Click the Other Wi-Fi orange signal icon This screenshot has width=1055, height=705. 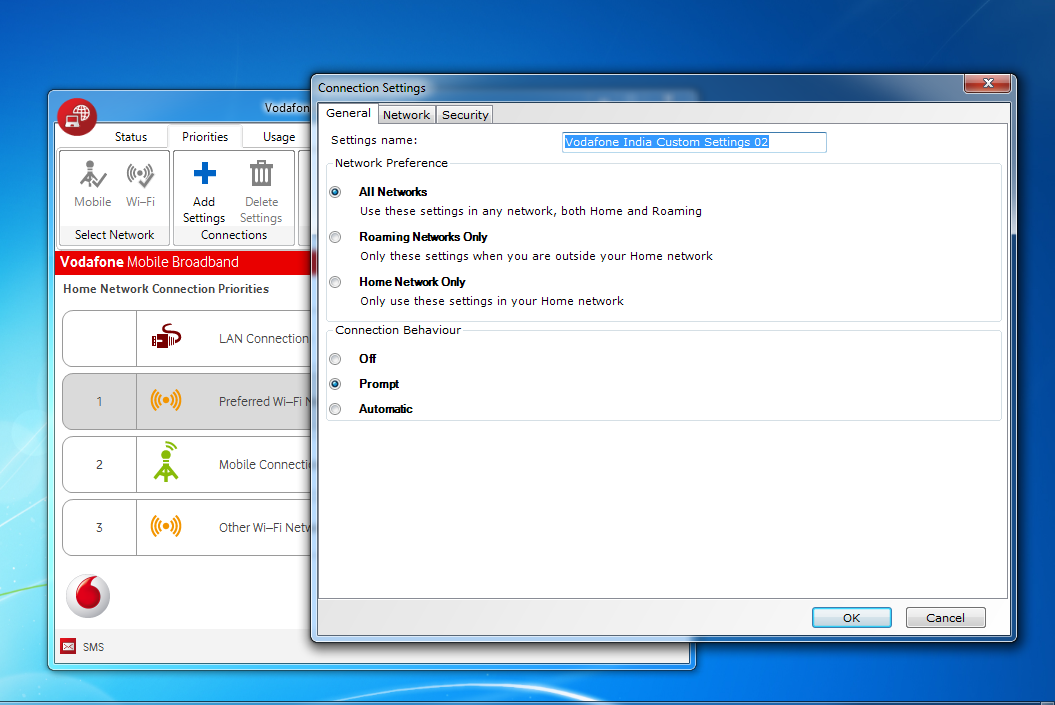(x=166, y=526)
